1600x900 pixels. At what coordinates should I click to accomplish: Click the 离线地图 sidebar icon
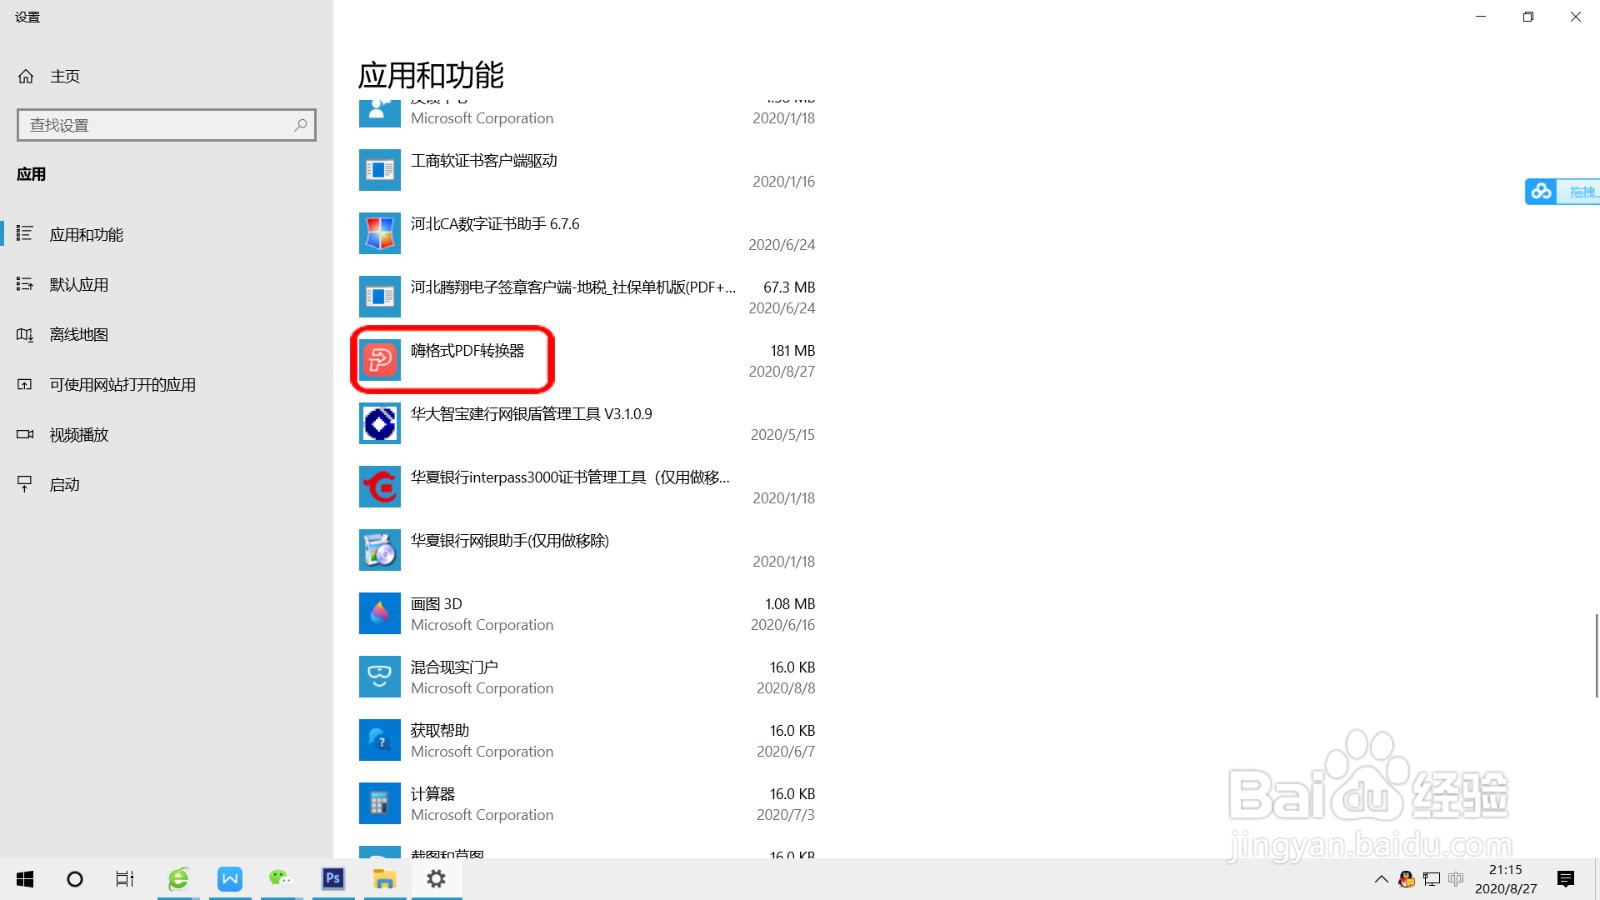tap(25, 334)
